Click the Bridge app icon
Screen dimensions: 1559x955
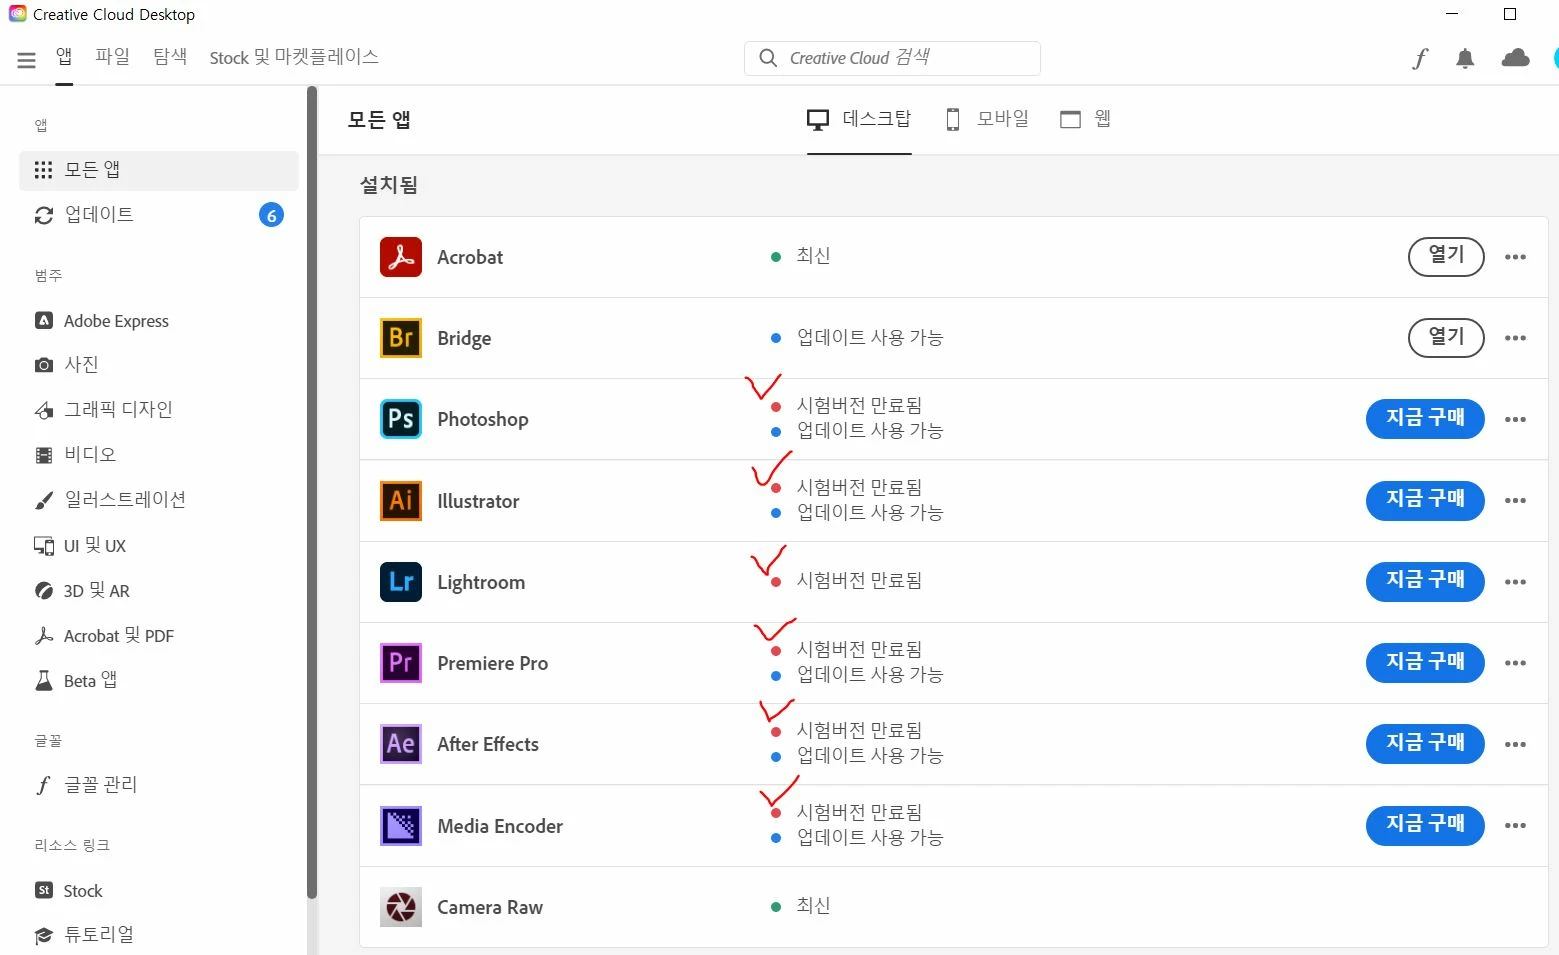tap(401, 338)
